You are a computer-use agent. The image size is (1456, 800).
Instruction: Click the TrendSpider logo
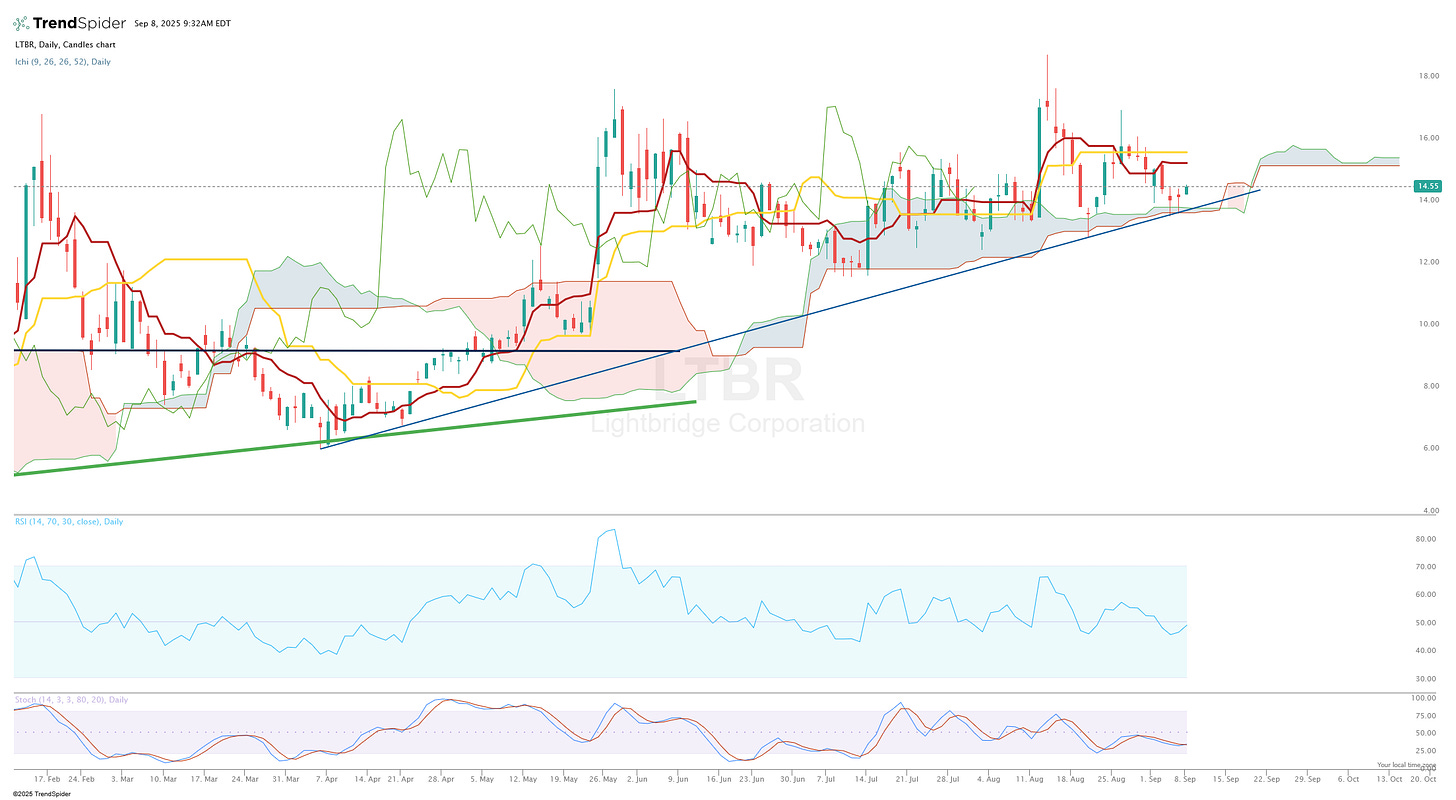(70, 22)
